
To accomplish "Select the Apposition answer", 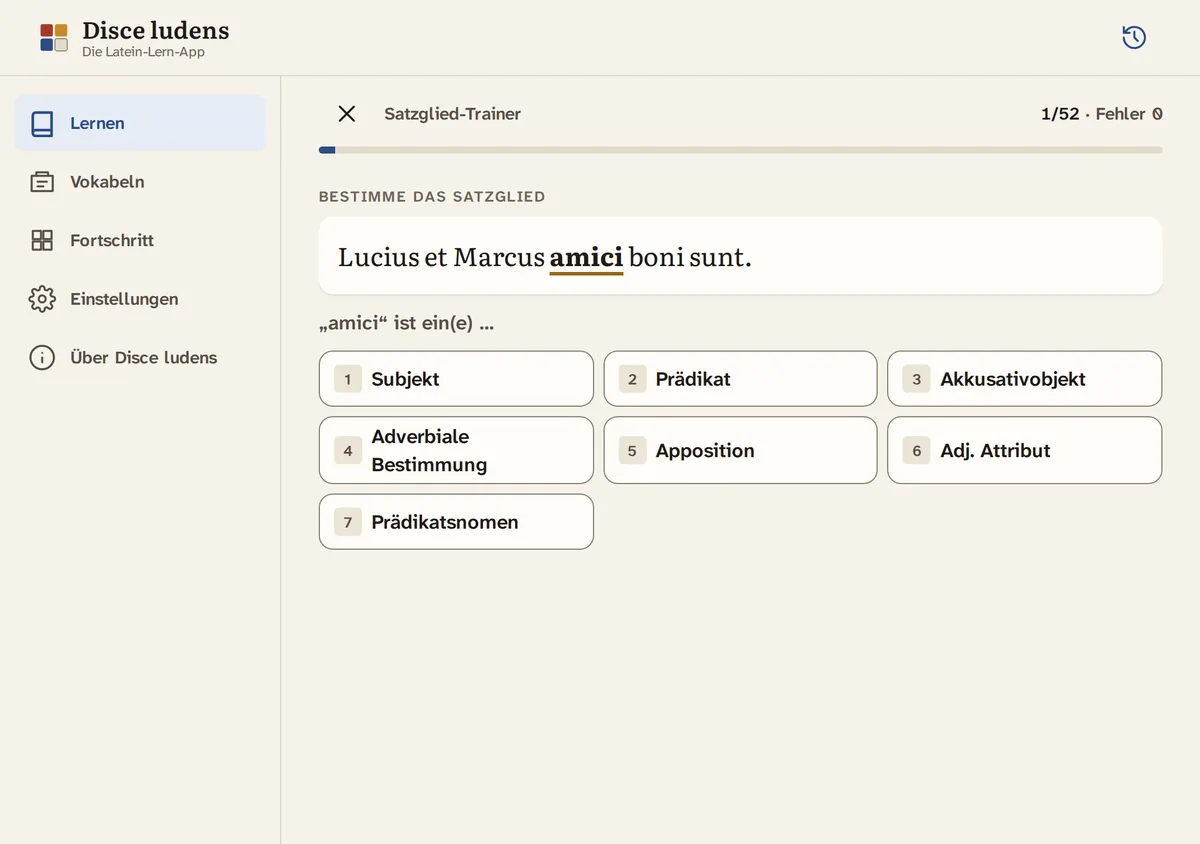I will click(740, 450).
